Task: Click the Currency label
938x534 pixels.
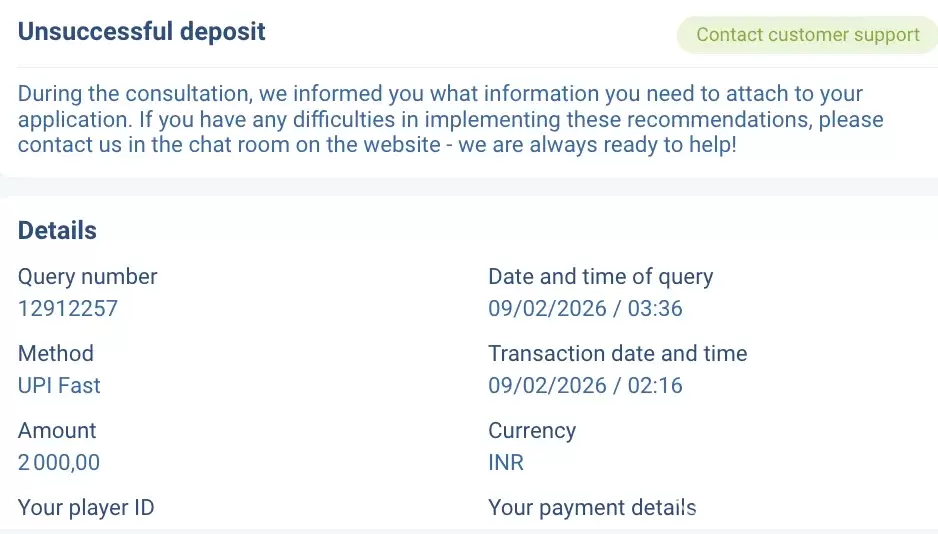Action: point(532,430)
